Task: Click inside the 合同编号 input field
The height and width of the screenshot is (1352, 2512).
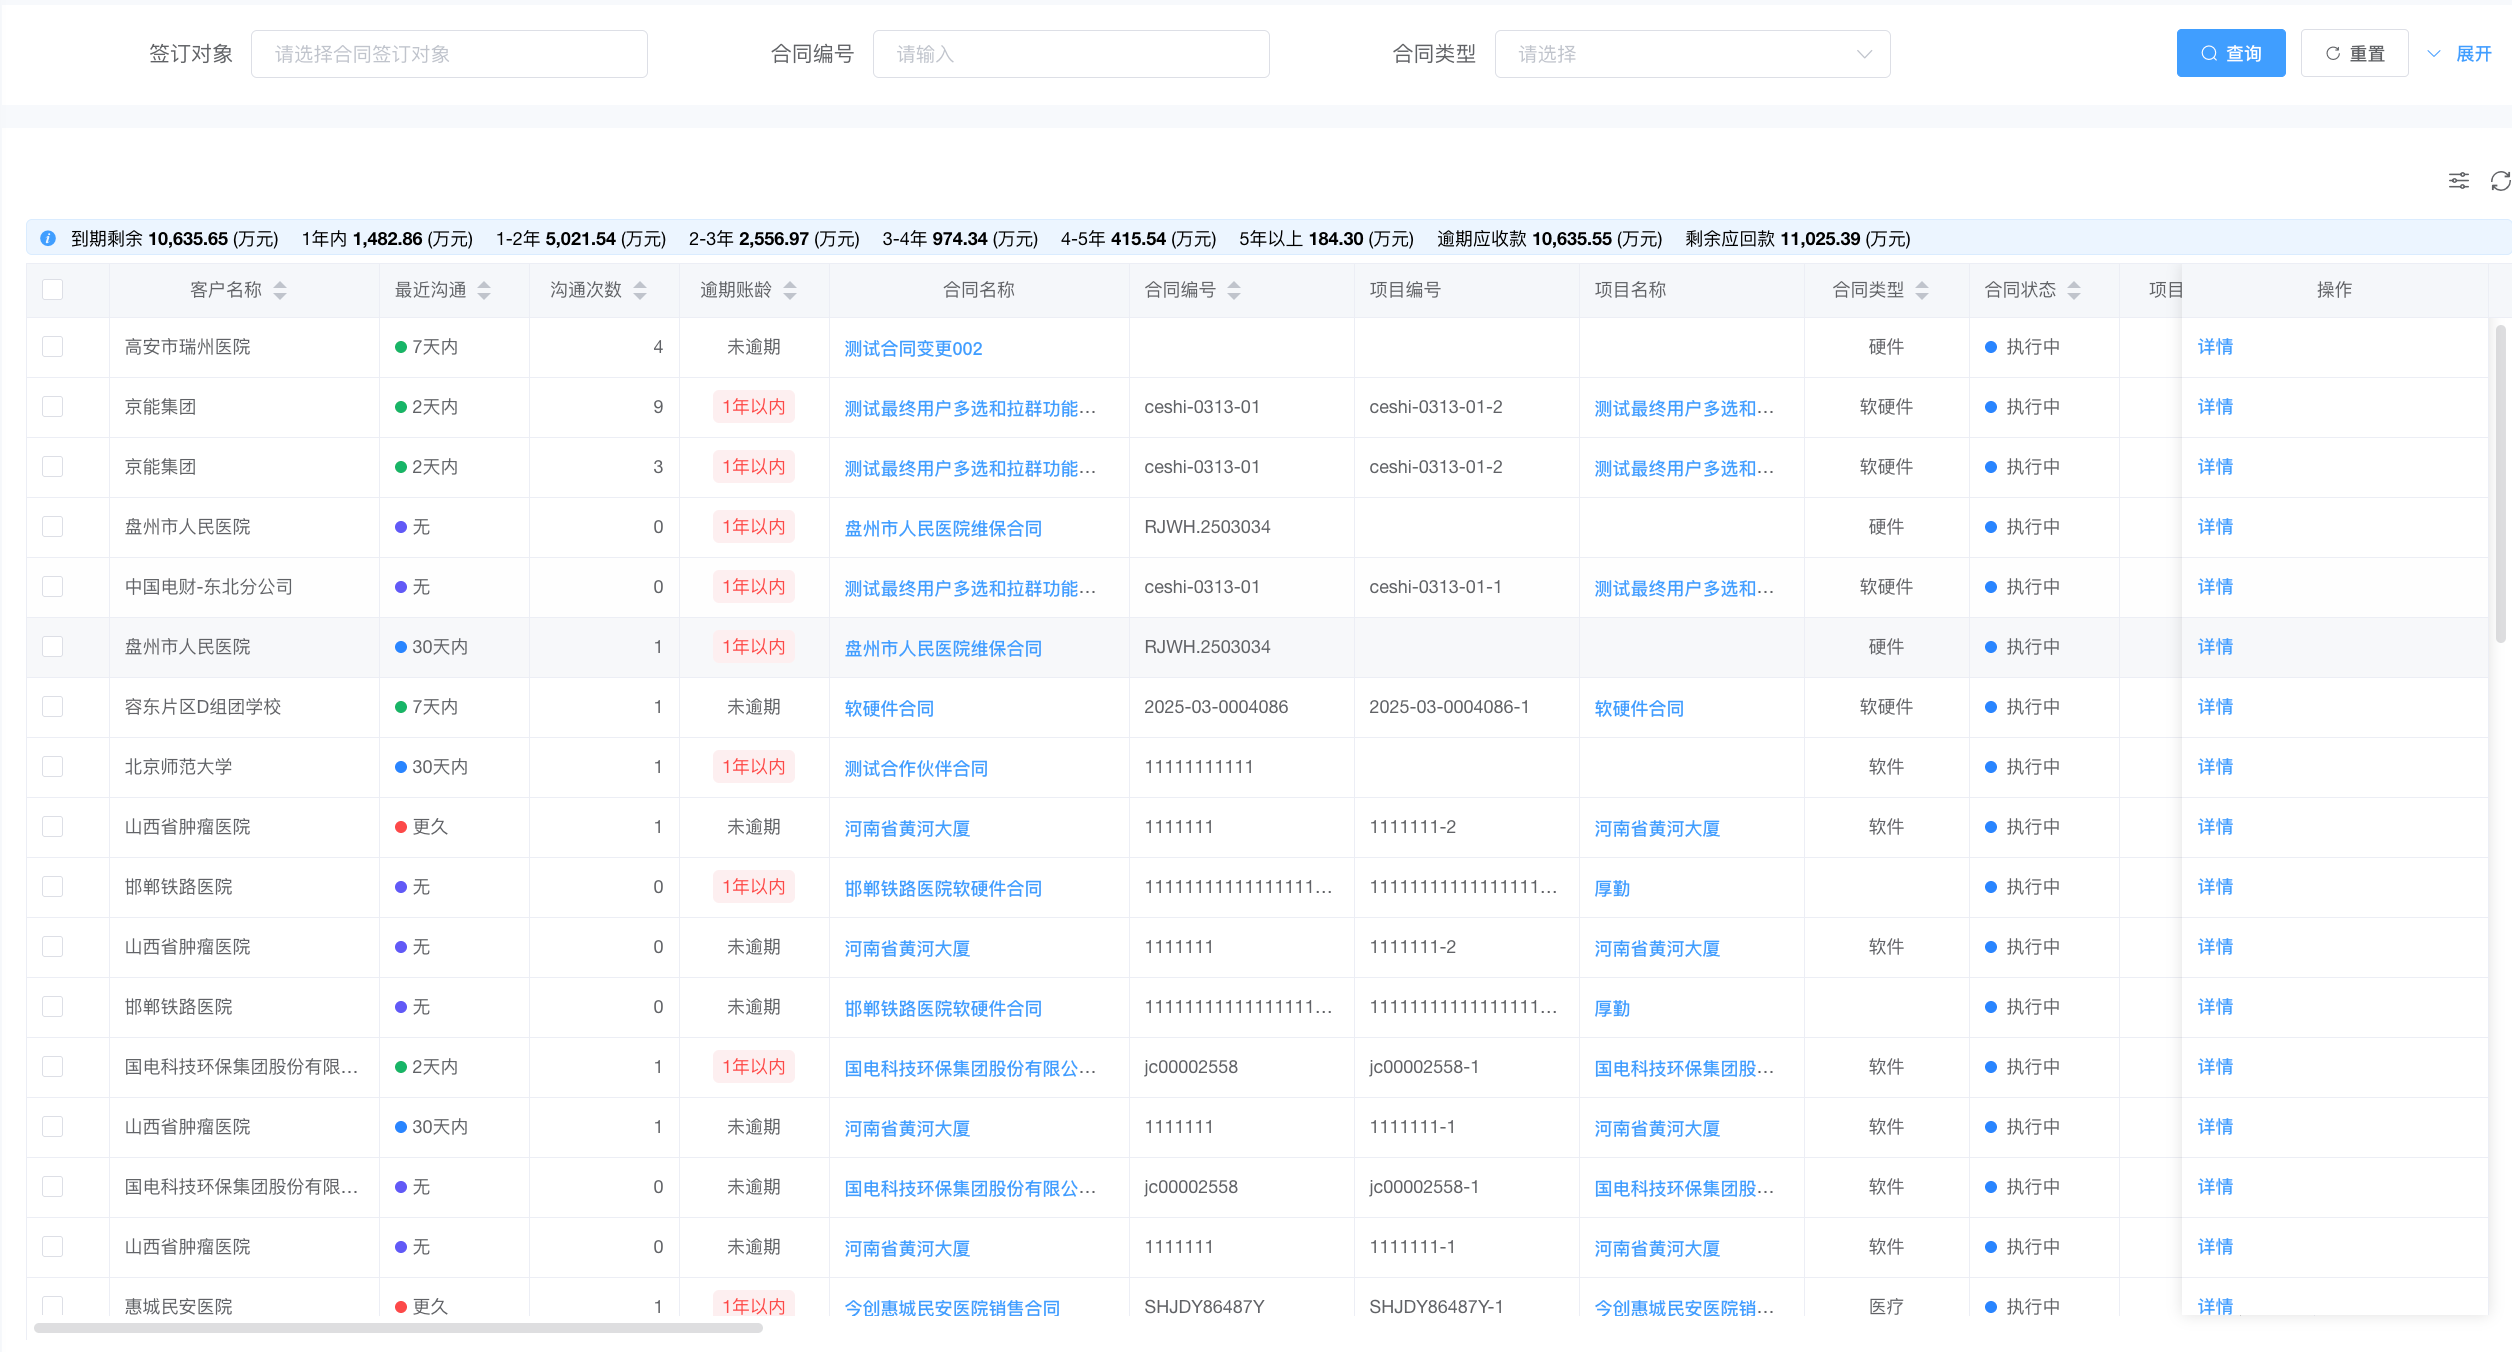Action: click(1070, 54)
